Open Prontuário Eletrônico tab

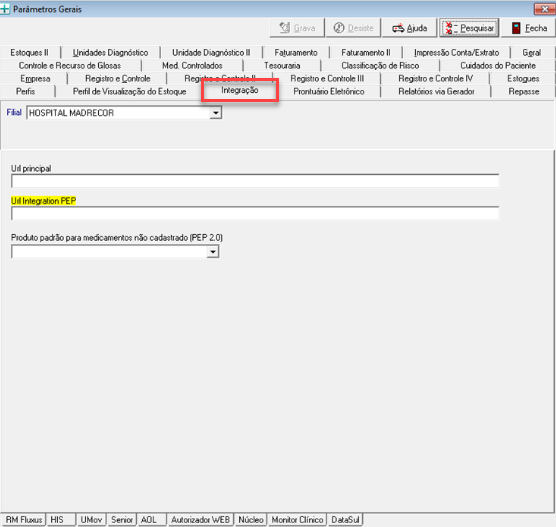click(329, 91)
